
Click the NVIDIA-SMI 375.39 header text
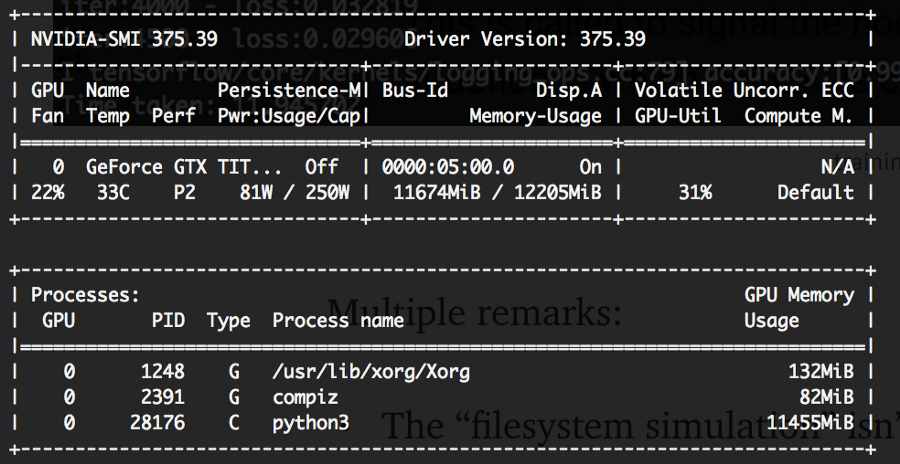124,39
